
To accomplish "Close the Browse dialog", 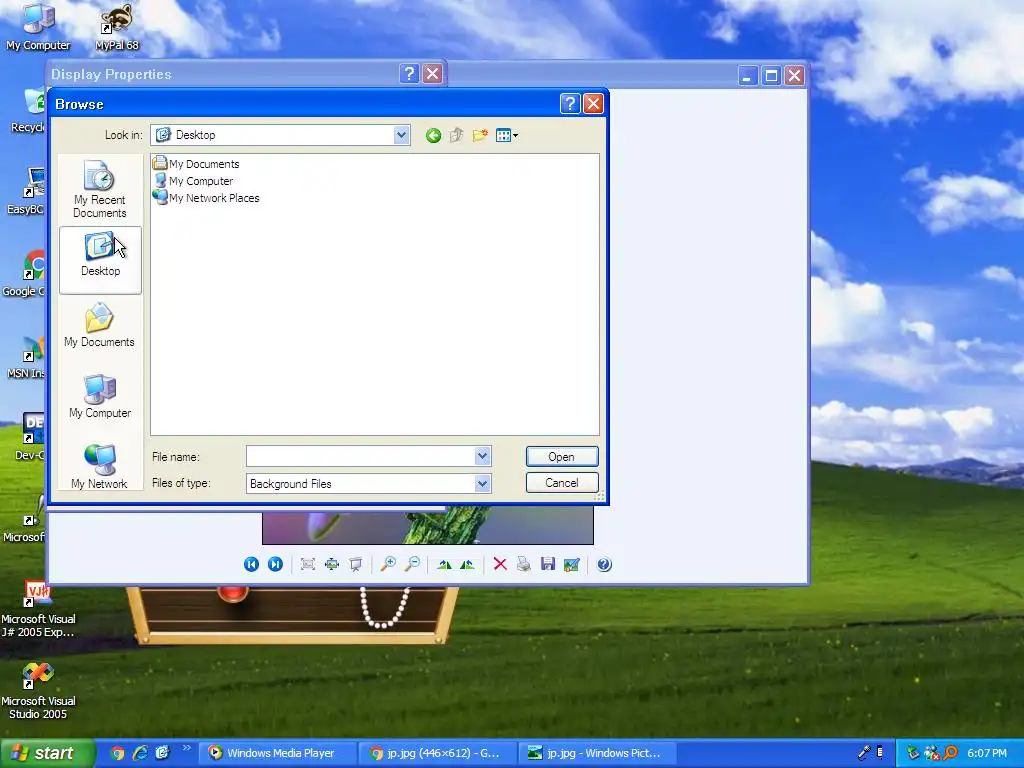I will [593, 104].
